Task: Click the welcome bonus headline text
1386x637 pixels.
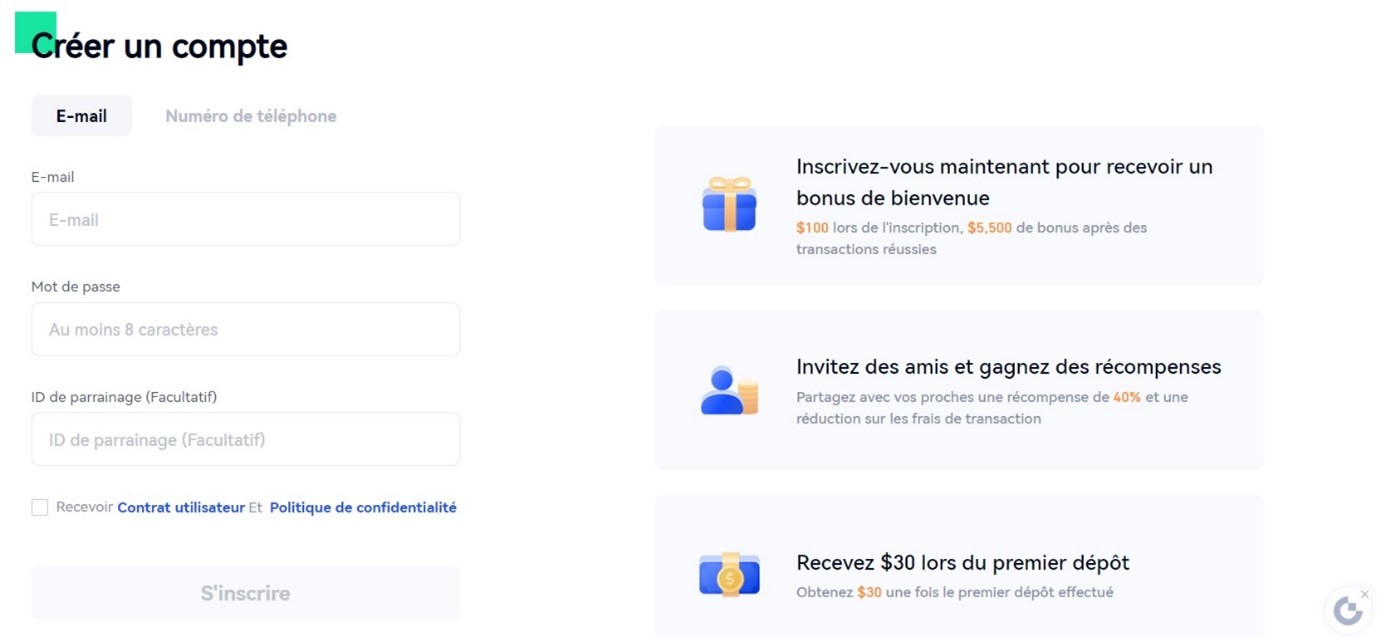Action: pyautogui.click(x=1004, y=182)
